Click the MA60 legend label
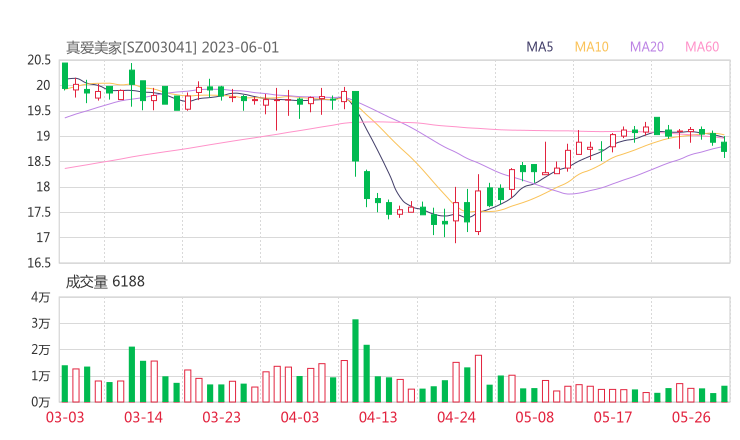This screenshot has height=440, width=740. pos(702,47)
